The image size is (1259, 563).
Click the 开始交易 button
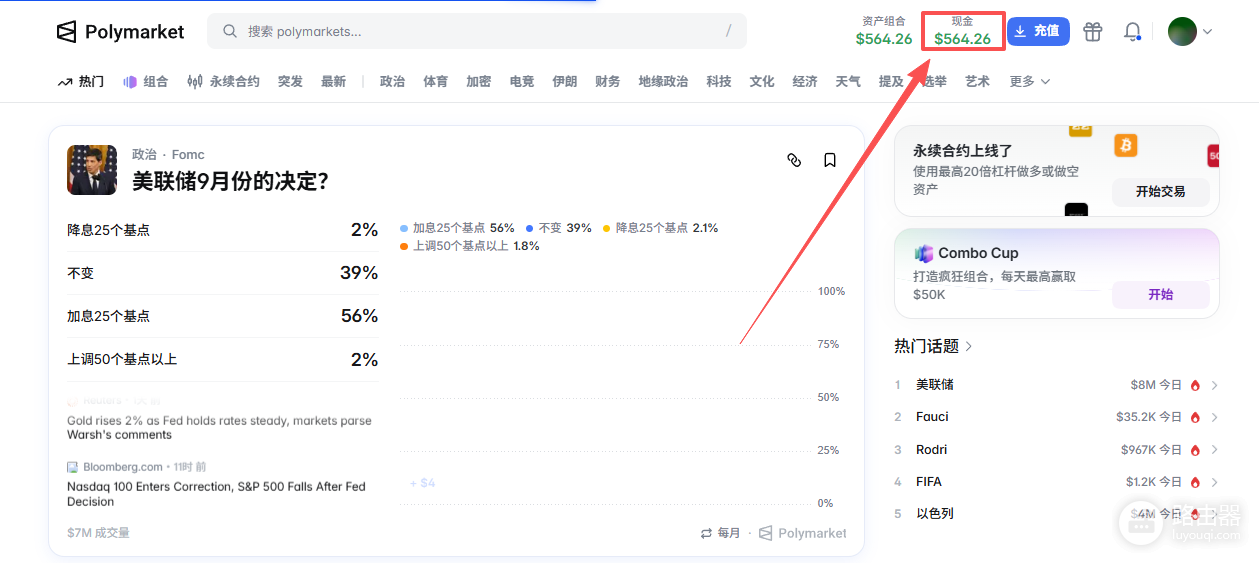click(x=1160, y=191)
